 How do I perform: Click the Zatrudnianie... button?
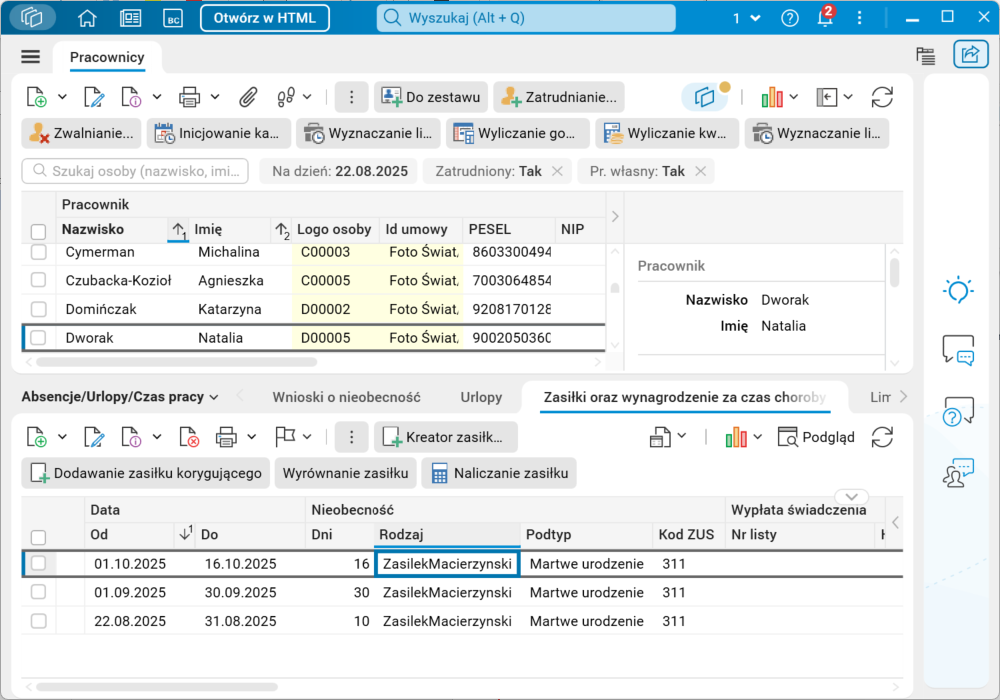click(x=559, y=98)
